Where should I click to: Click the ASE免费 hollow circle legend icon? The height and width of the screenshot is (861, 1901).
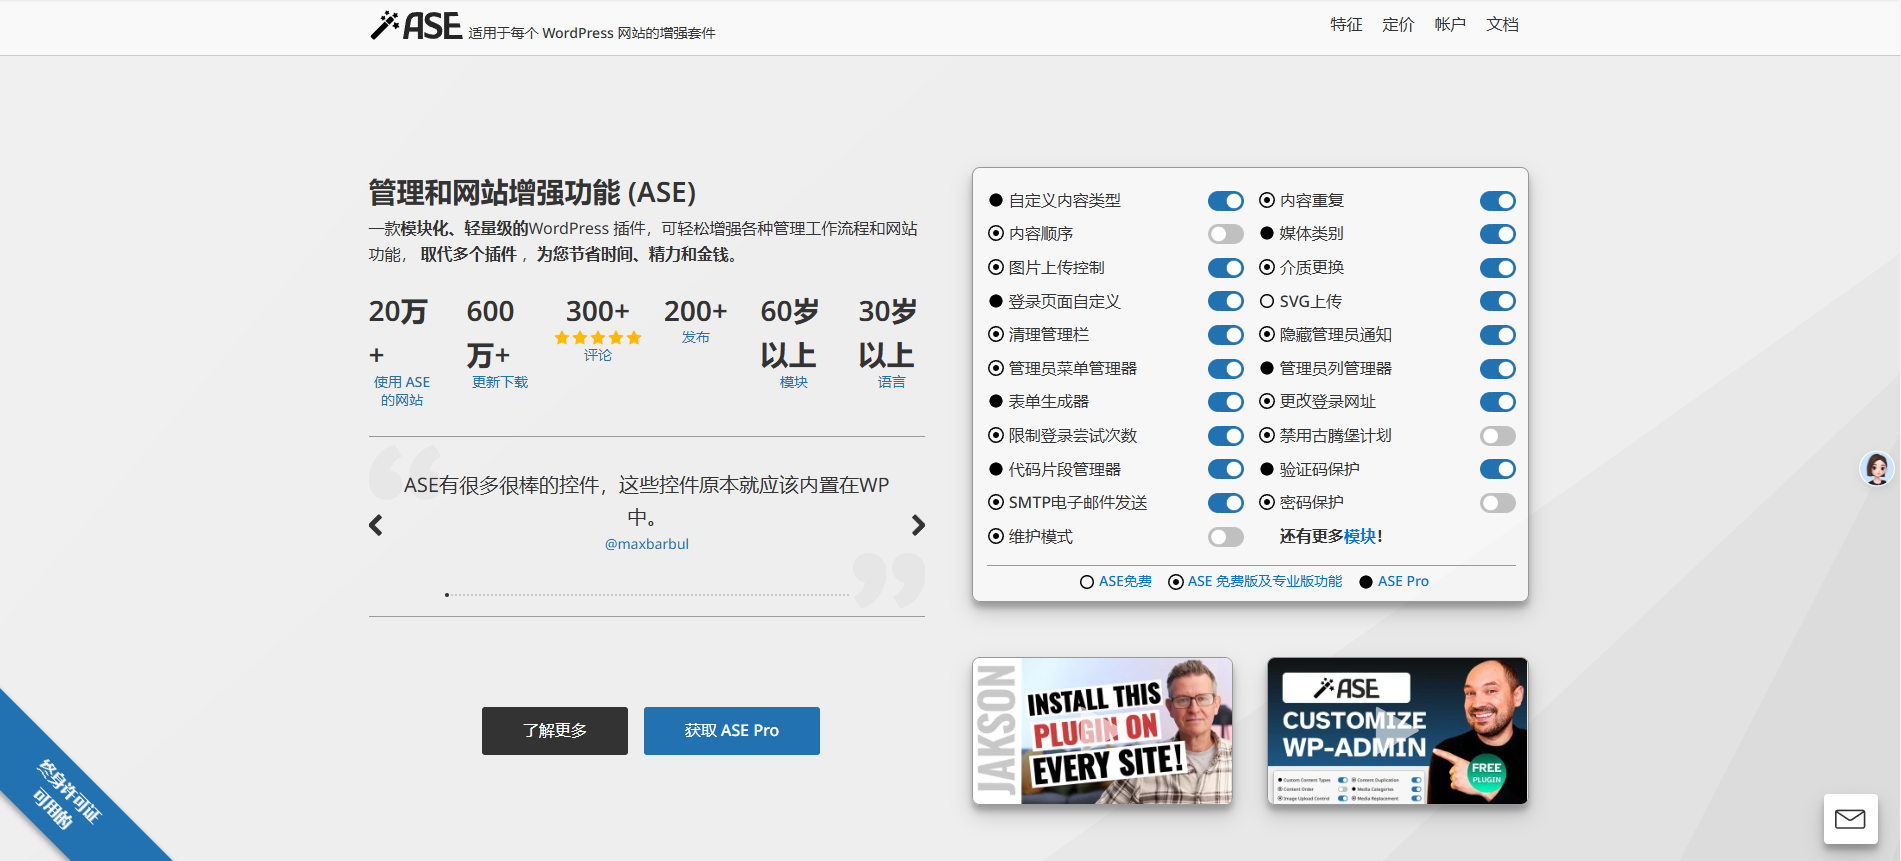1087,582
